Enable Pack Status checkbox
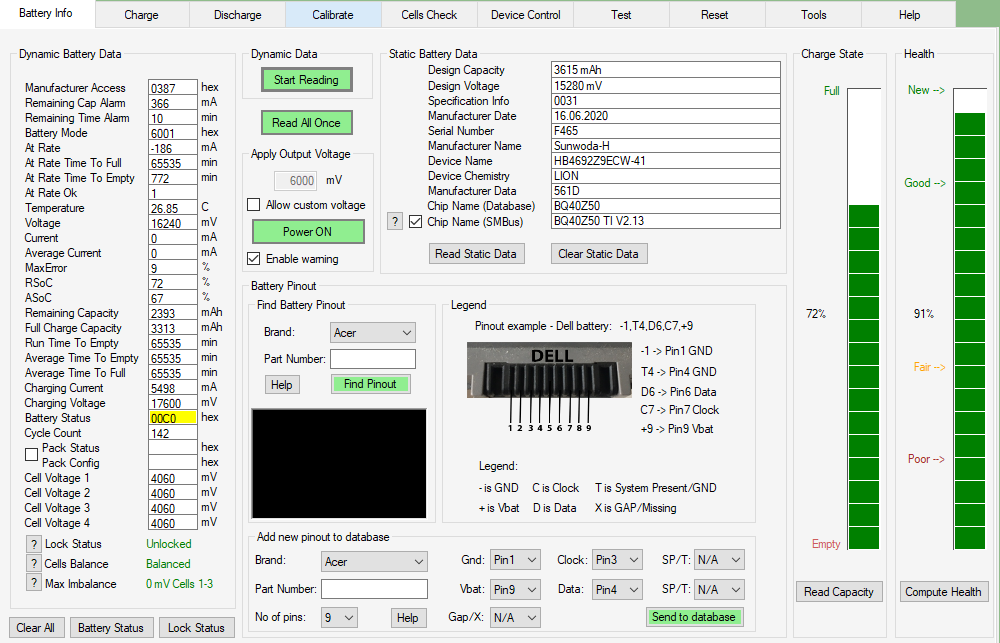 coord(31,455)
